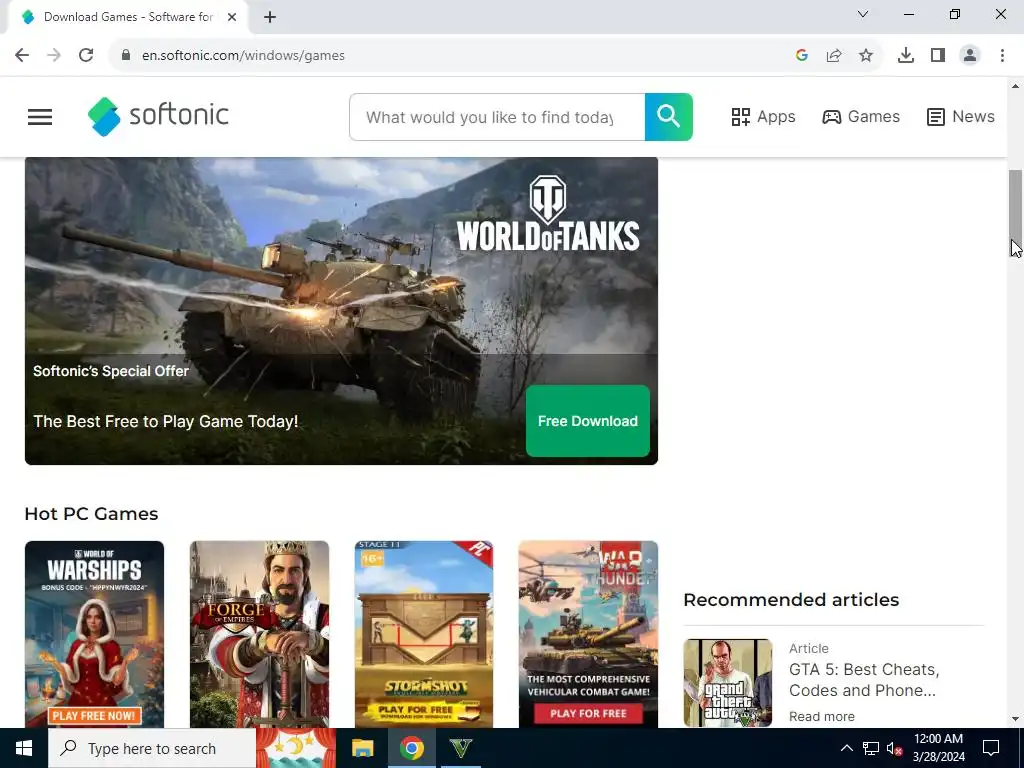Open a new browser tab
The height and width of the screenshot is (768, 1024).
(x=270, y=17)
